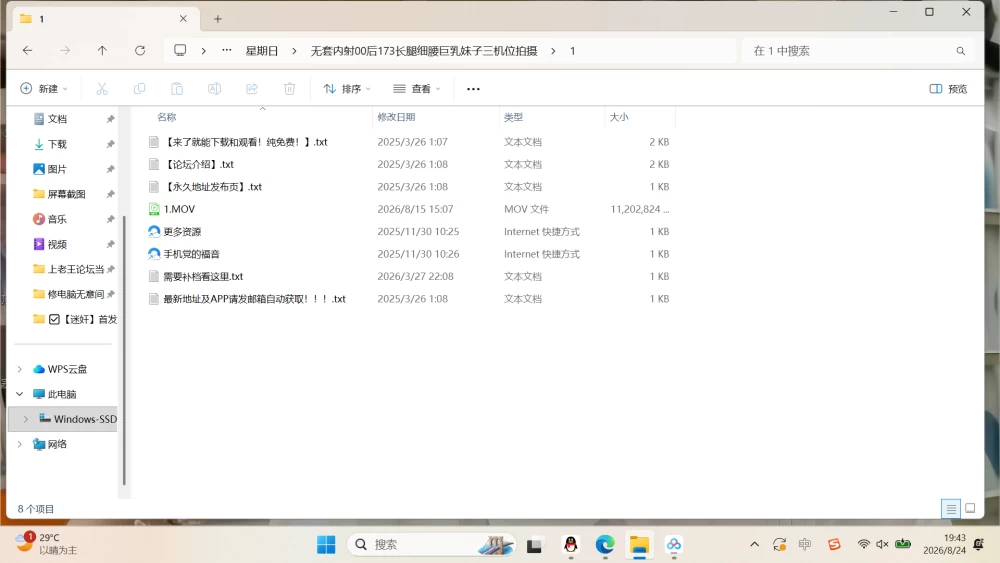Switch to large icons view in status bar
Image resolution: width=1000 pixels, height=563 pixels.
pyautogui.click(x=970, y=508)
